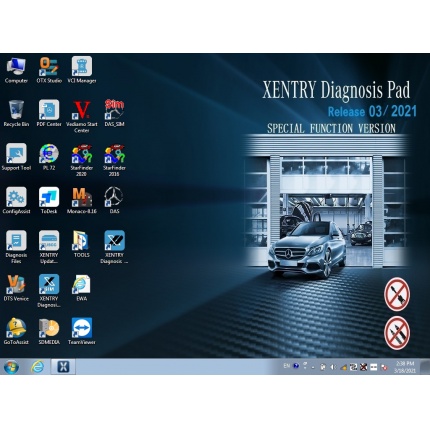This screenshot has width=430, height=430.
Task: Select the DAS Mercedes star icon
Action: 114,200
